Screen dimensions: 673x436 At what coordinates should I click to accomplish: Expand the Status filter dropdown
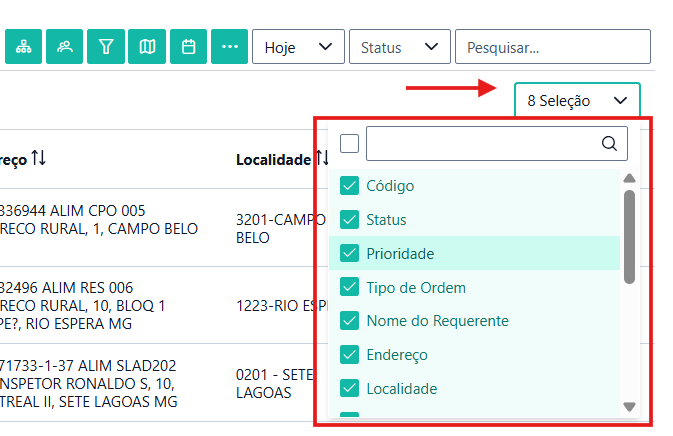click(x=399, y=47)
